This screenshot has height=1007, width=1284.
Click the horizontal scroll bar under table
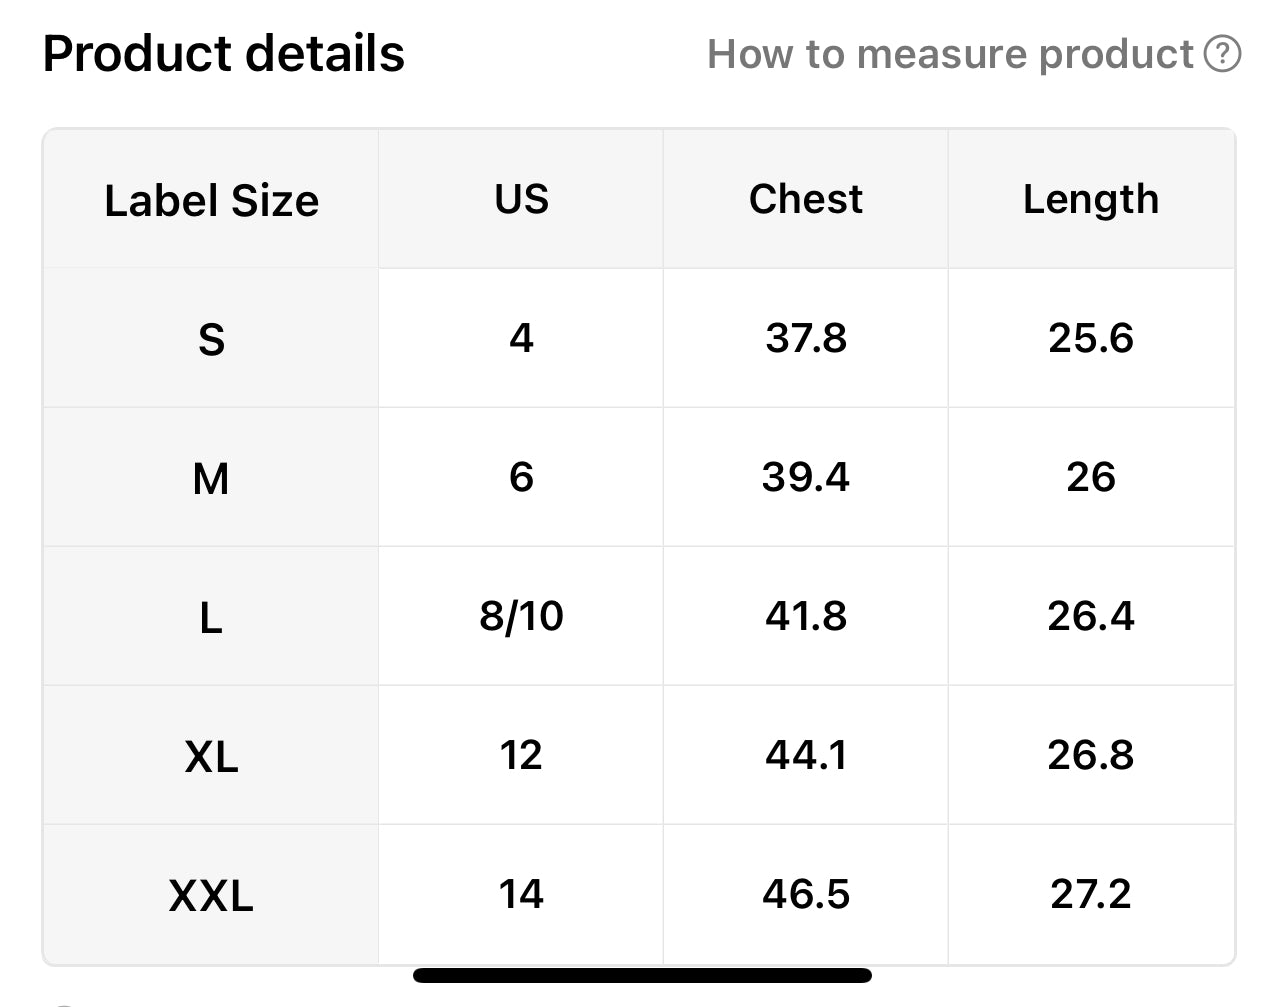point(642,975)
